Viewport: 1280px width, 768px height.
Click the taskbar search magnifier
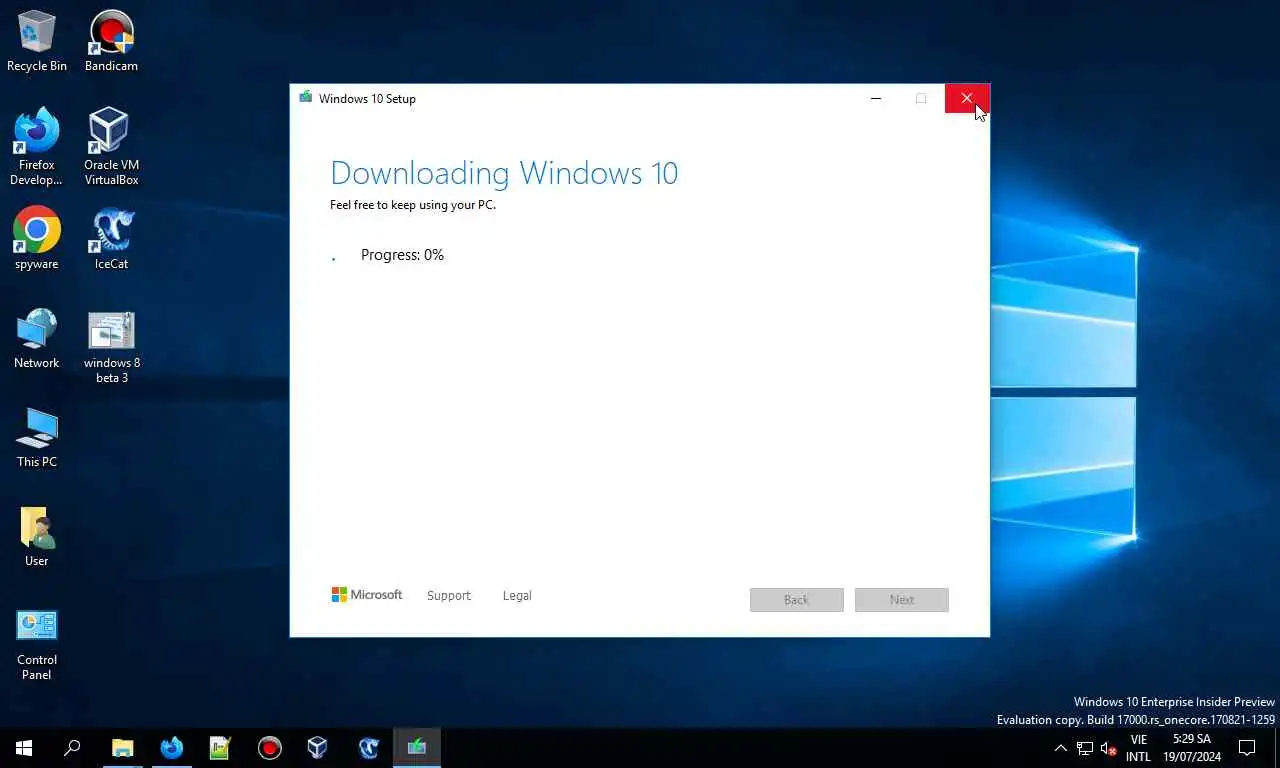[72, 747]
